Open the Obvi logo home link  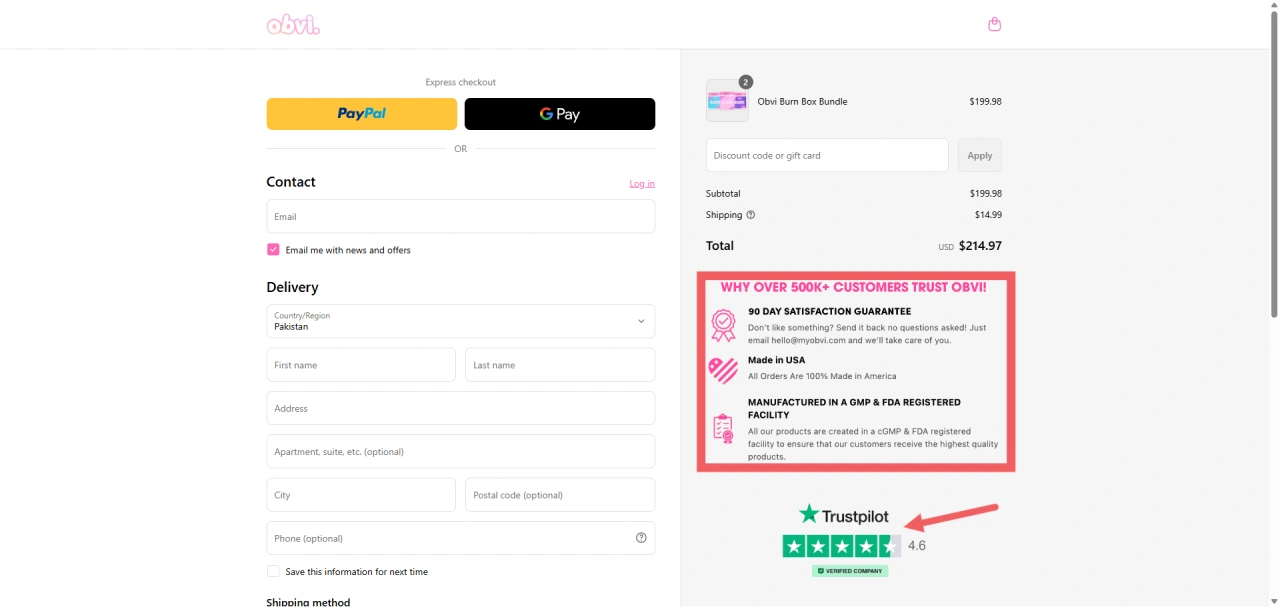293,25
